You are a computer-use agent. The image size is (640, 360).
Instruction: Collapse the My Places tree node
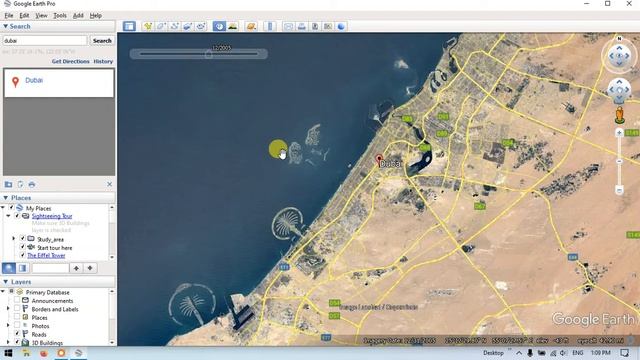[3, 208]
